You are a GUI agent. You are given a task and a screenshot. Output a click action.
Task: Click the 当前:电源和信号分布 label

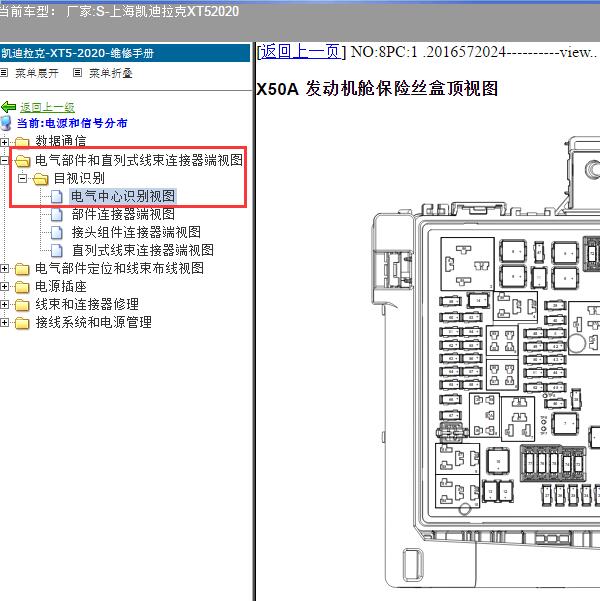pos(72,123)
